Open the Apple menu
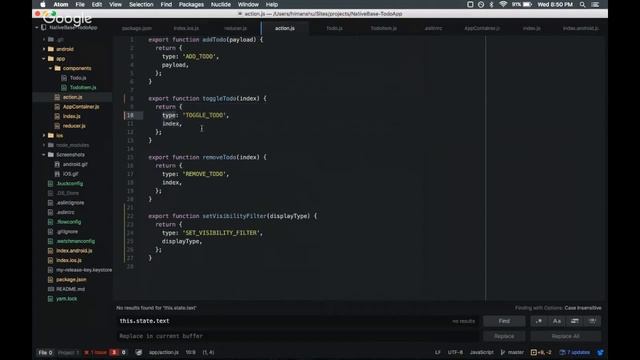 [x=43, y=4]
